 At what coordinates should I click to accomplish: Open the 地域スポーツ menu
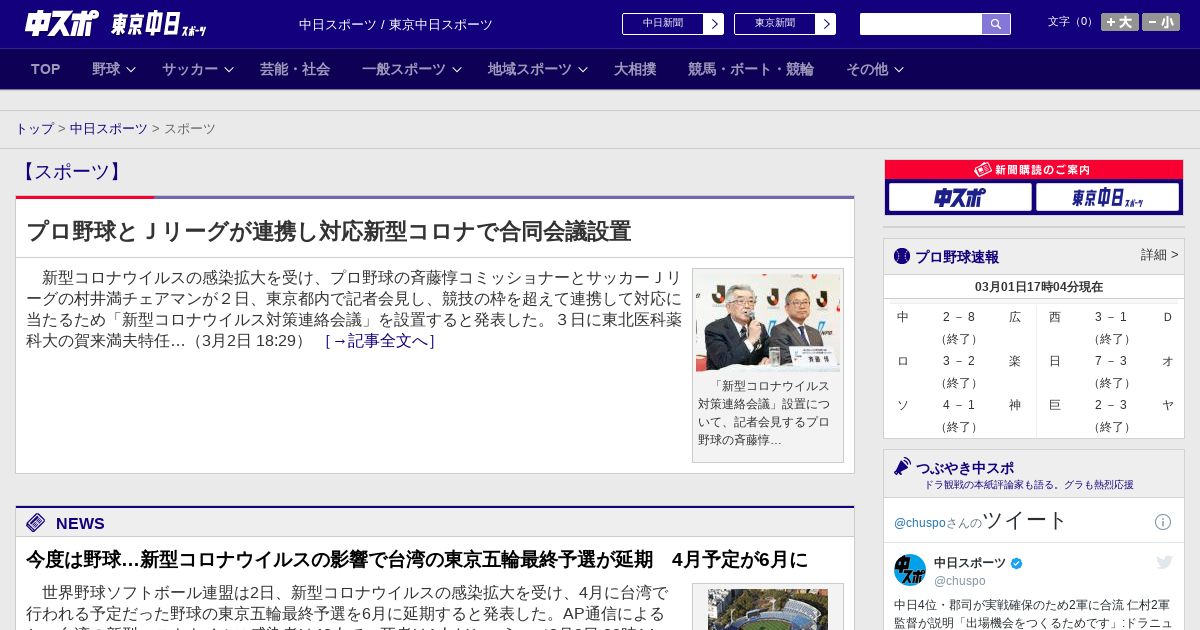530,69
